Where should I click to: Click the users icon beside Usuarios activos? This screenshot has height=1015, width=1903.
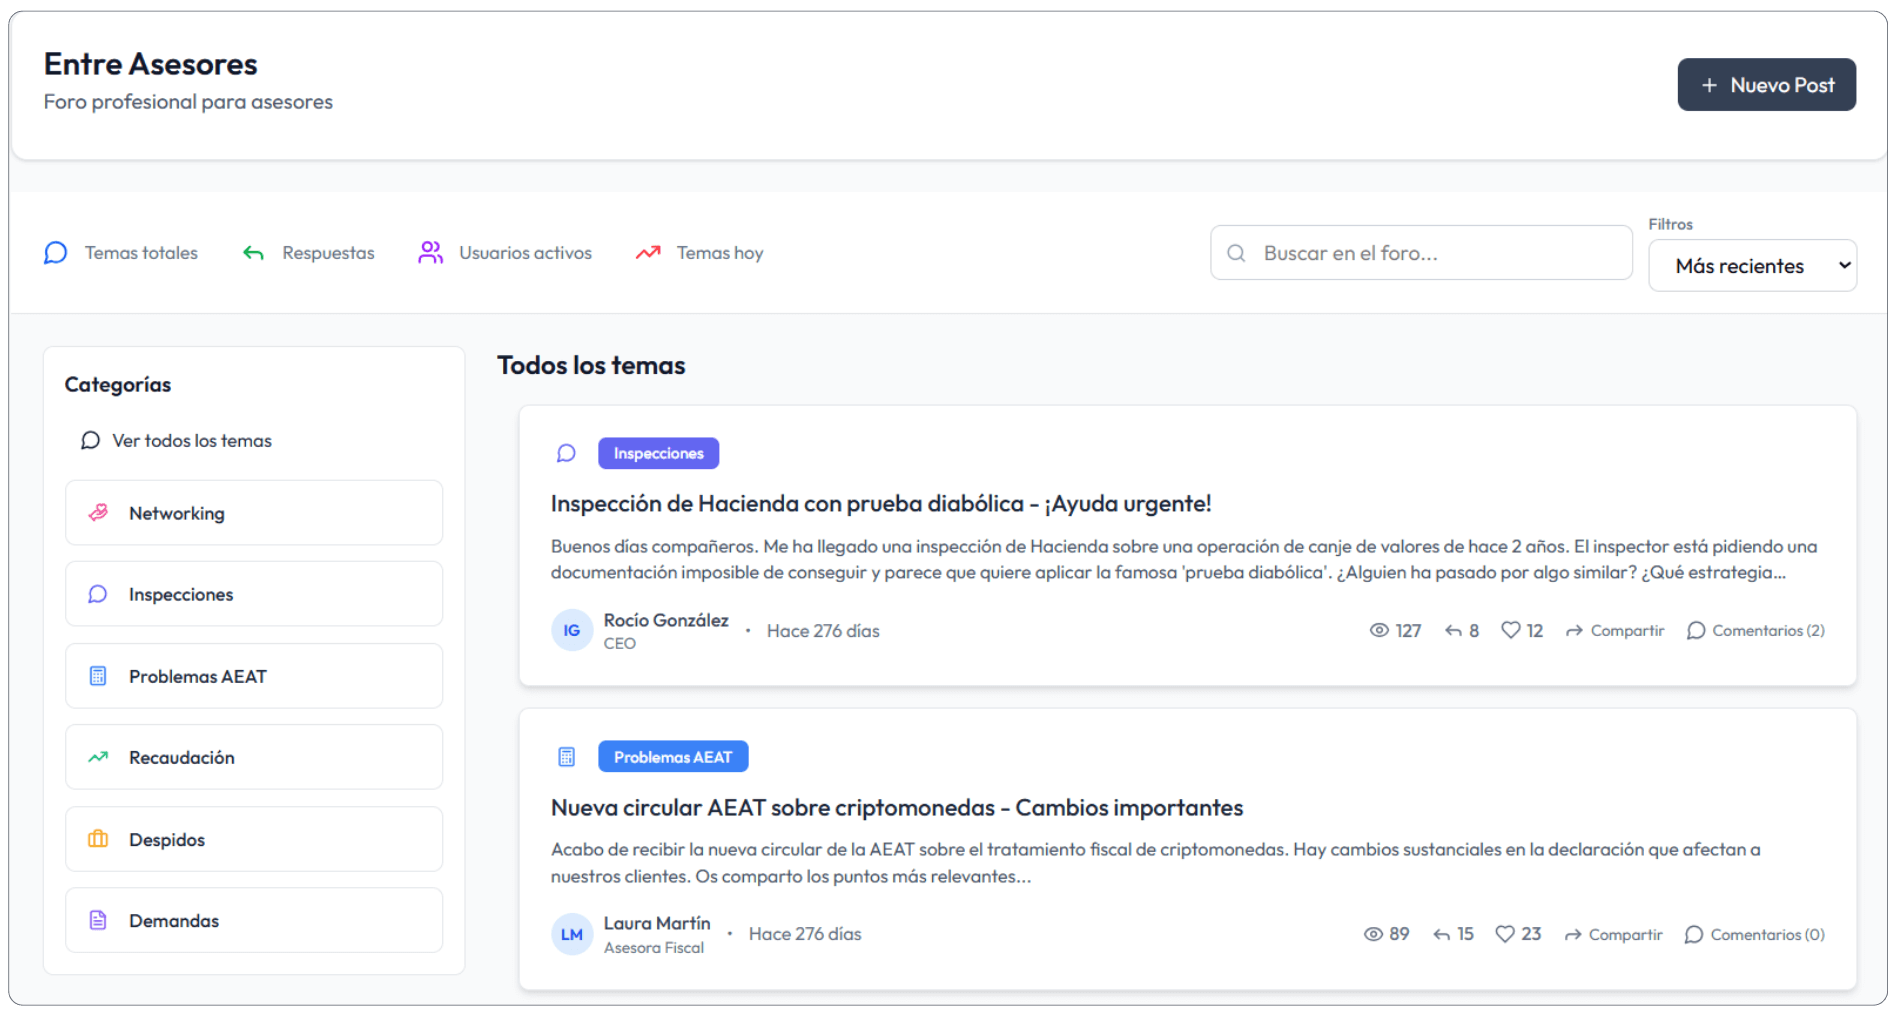(x=430, y=253)
